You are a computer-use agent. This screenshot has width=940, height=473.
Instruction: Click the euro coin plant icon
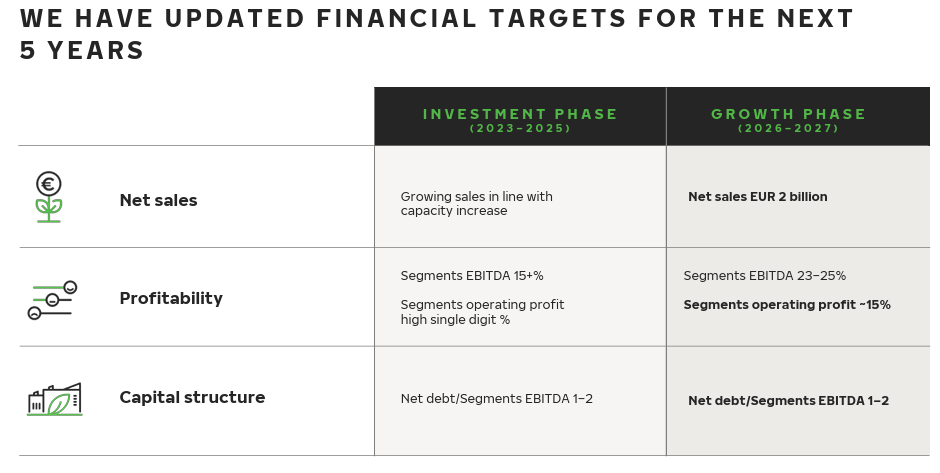(49, 197)
